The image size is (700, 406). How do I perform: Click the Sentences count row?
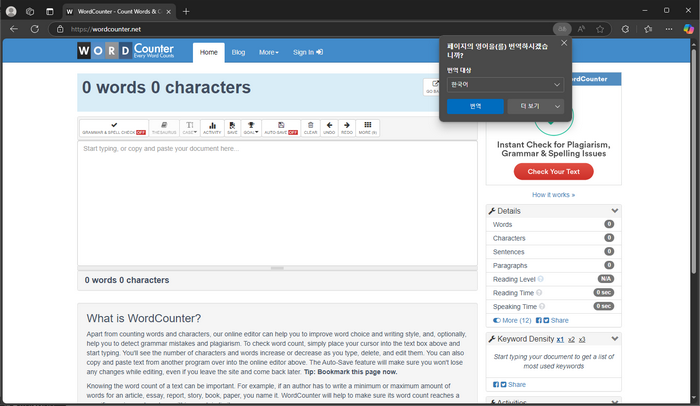553,251
